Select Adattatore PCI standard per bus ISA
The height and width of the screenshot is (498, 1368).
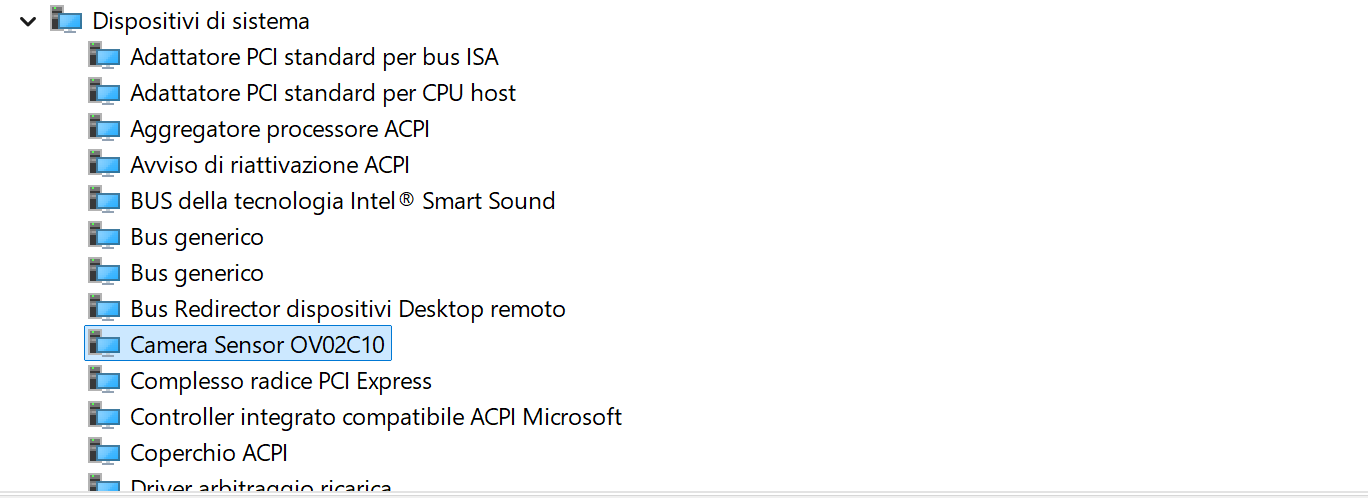point(314,57)
